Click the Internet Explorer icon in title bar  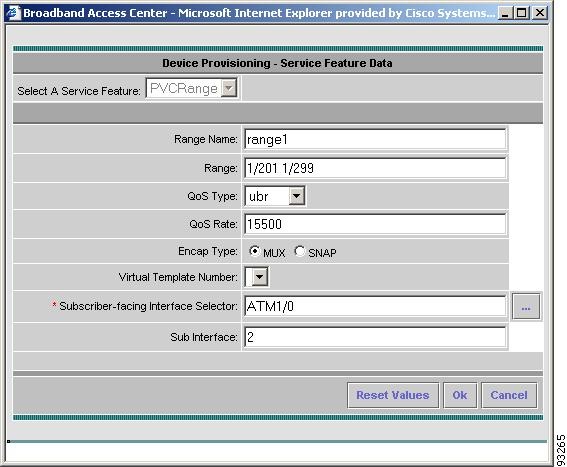click(x=13, y=13)
